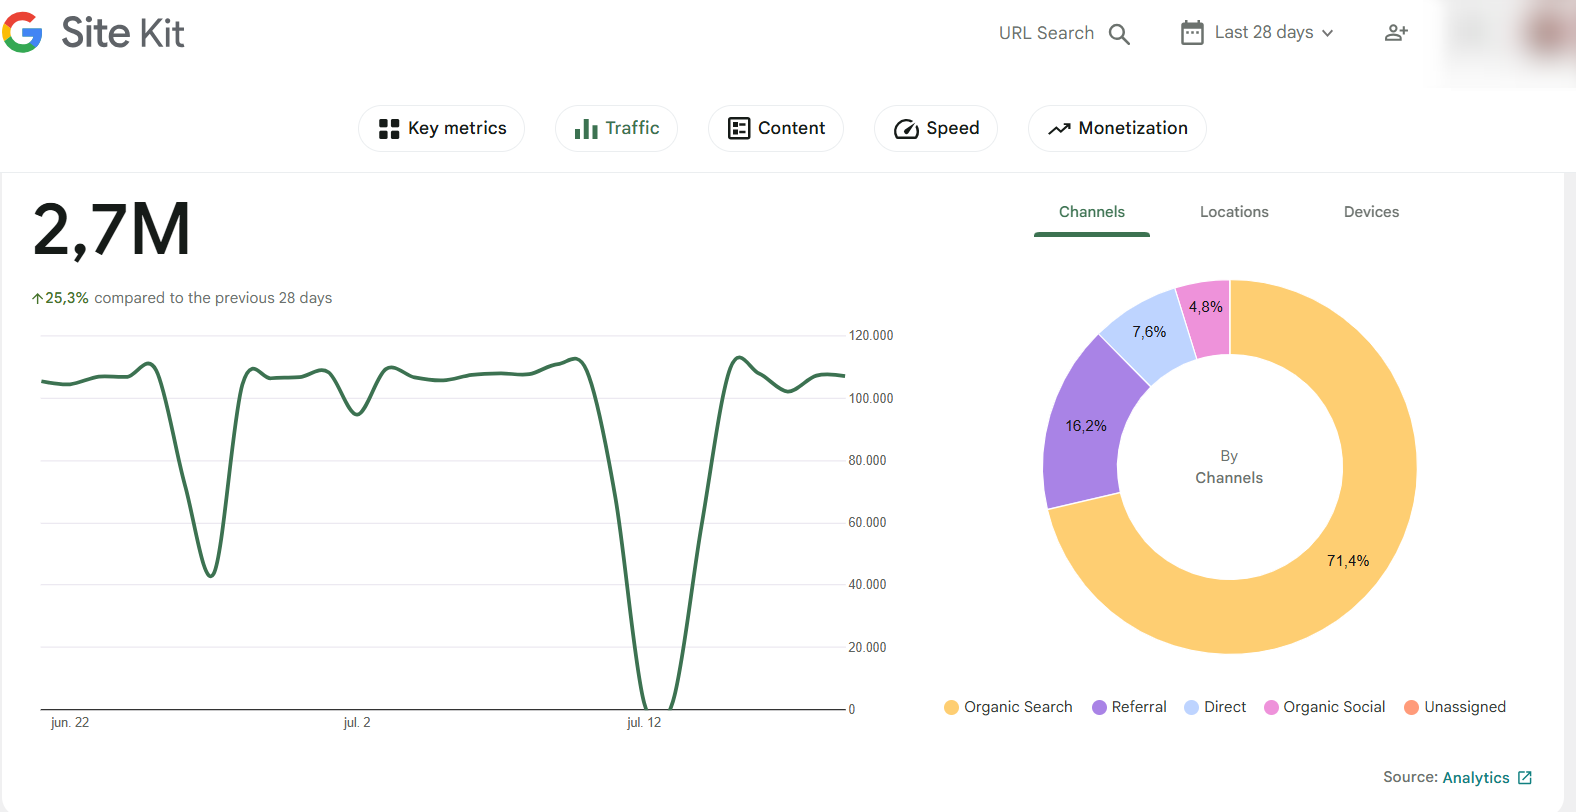Click the Traffic bar chart icon

(x=586, y=129)
